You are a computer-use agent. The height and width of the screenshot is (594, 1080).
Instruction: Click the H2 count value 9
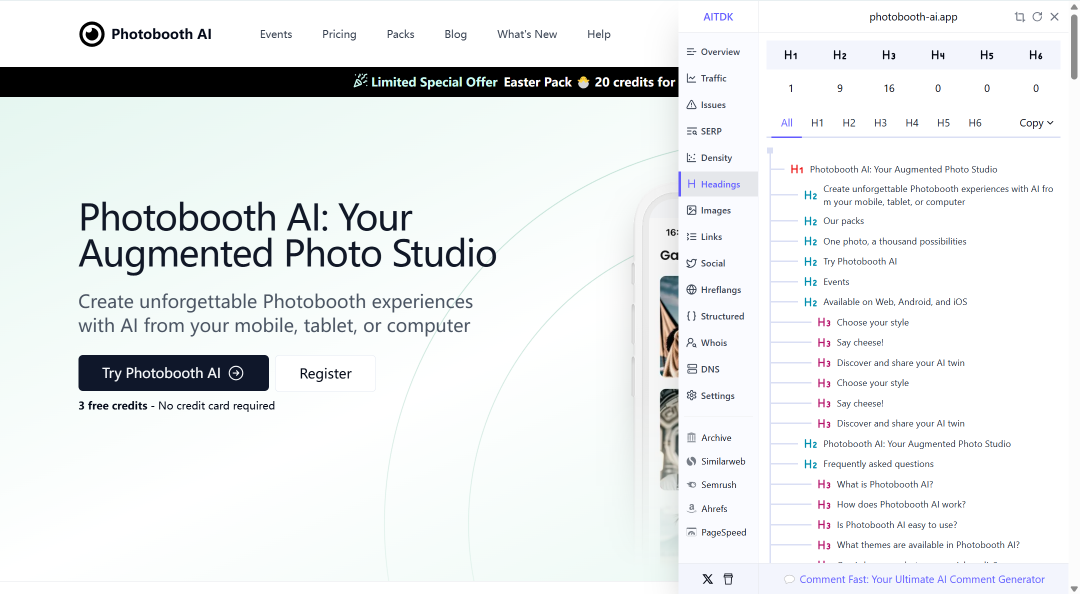(x=840, y=88)
